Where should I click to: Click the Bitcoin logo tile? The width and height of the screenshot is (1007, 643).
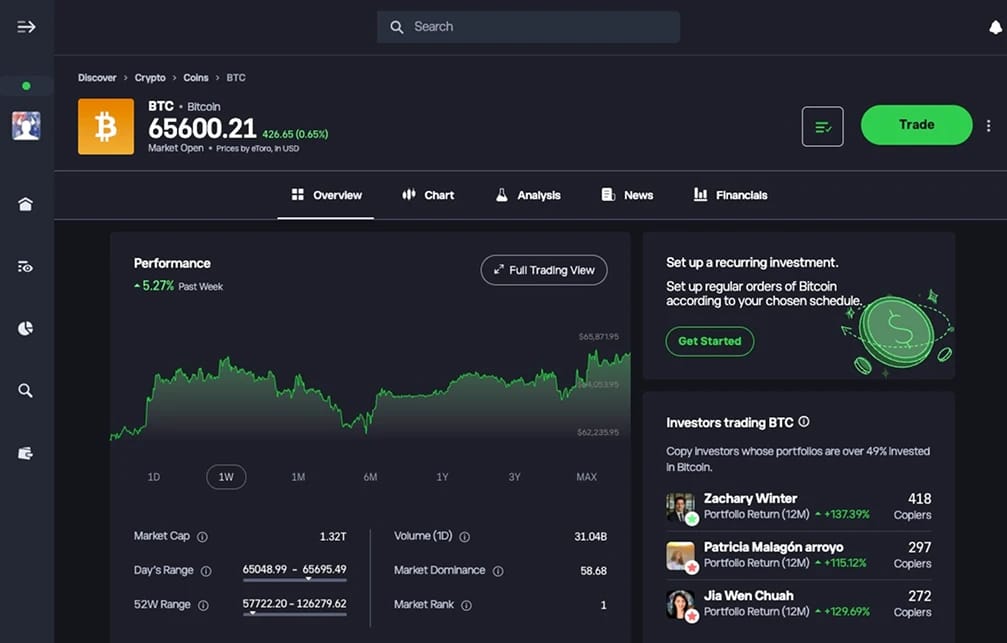106,127
